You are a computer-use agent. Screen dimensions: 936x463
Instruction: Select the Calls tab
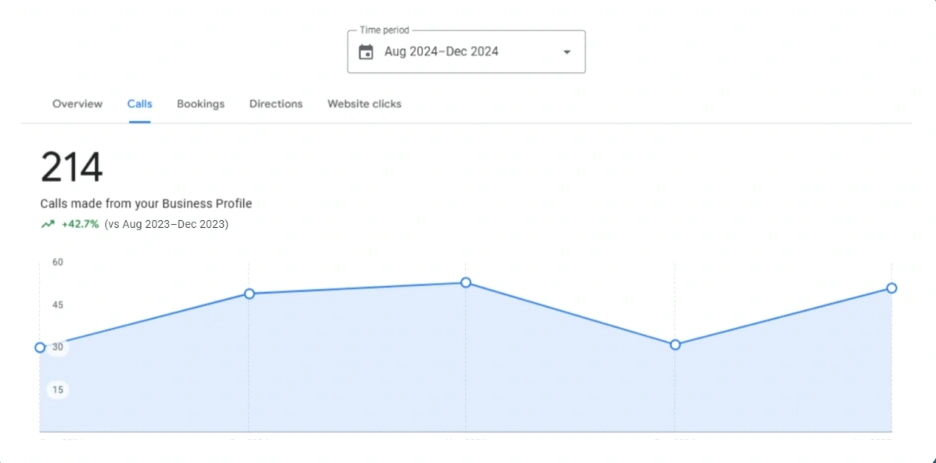pos(140,104)
